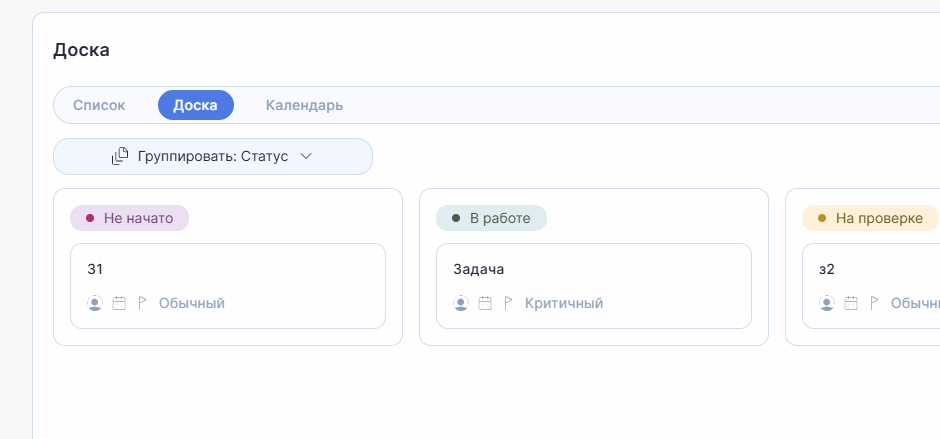This screenshot has width=940, height=439.
Task: Click assignee avatar icon on З1 card
Action: 95,303
